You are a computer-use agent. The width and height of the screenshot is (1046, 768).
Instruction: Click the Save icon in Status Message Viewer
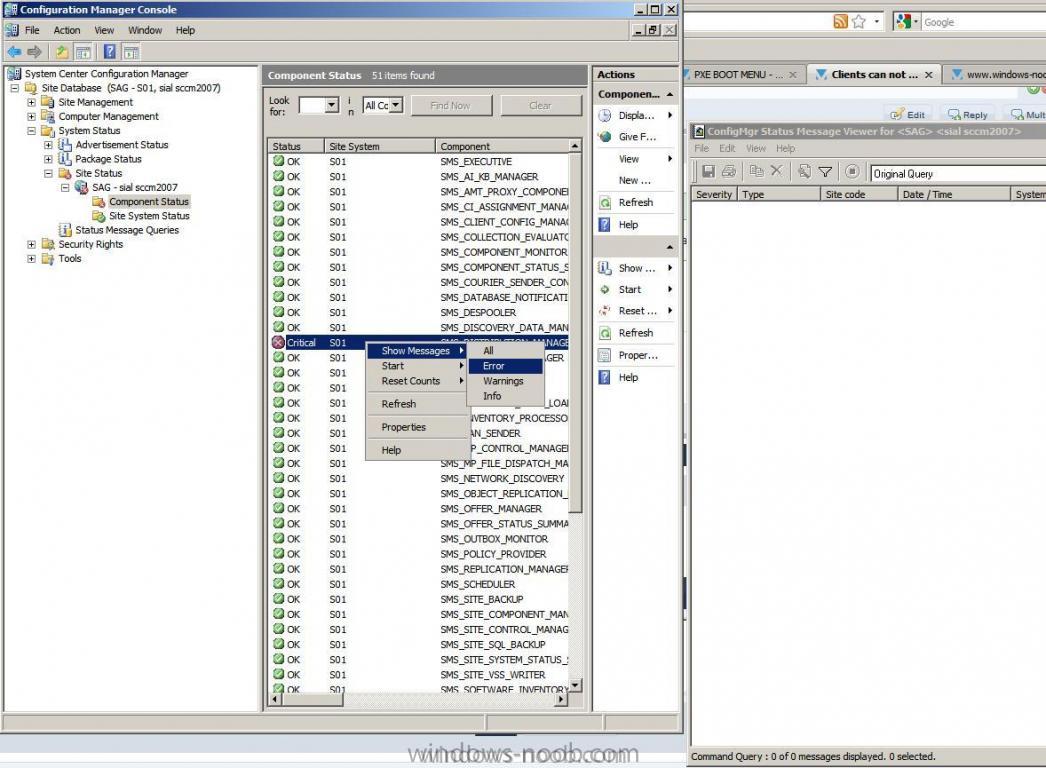pos(708,171)
